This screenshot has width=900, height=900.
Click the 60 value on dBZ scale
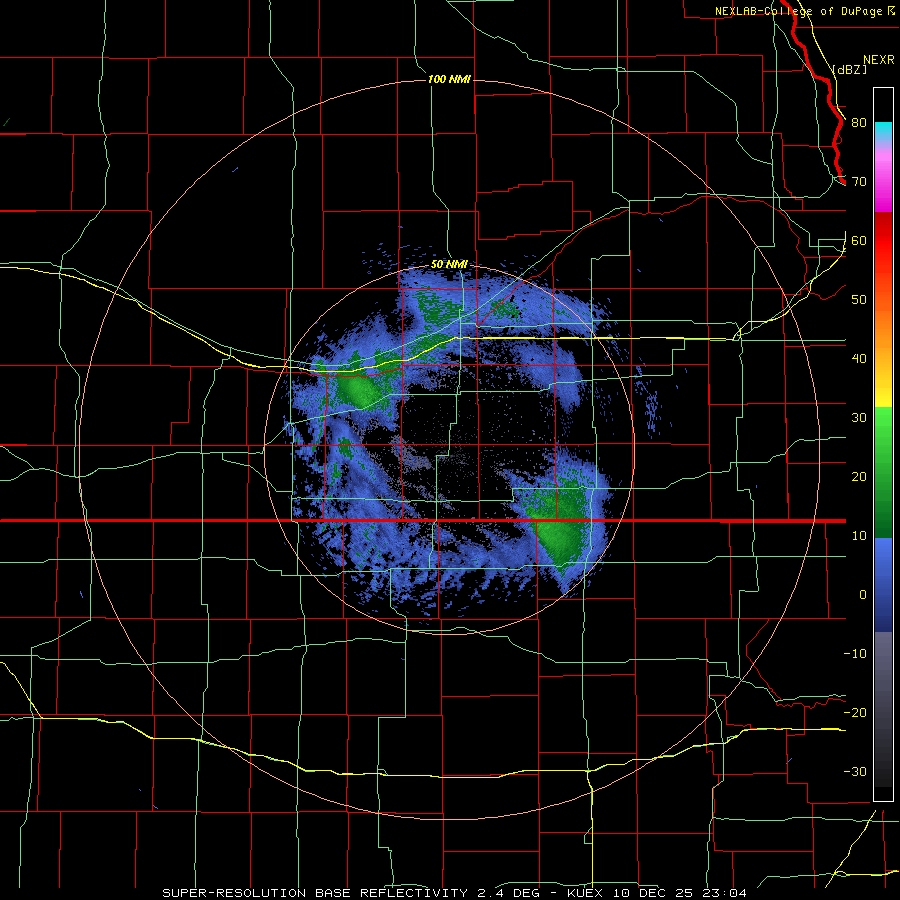point(859,240)
